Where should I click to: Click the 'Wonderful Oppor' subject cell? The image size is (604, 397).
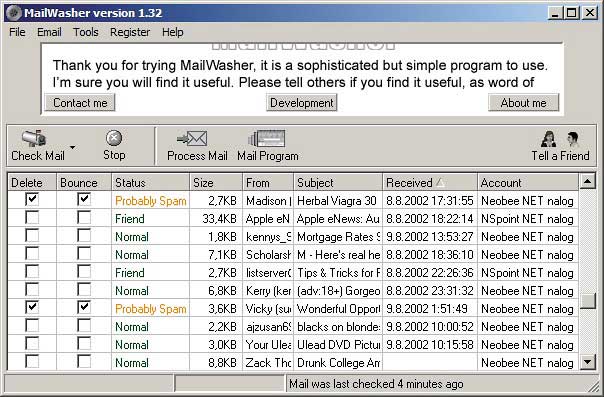point(338,309)
